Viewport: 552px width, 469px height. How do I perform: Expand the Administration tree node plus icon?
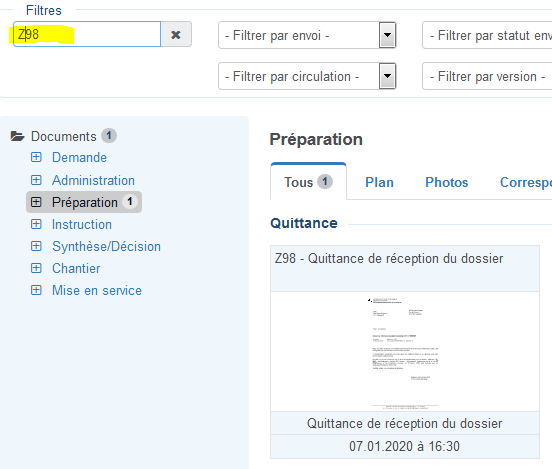[x=36, y=180]
